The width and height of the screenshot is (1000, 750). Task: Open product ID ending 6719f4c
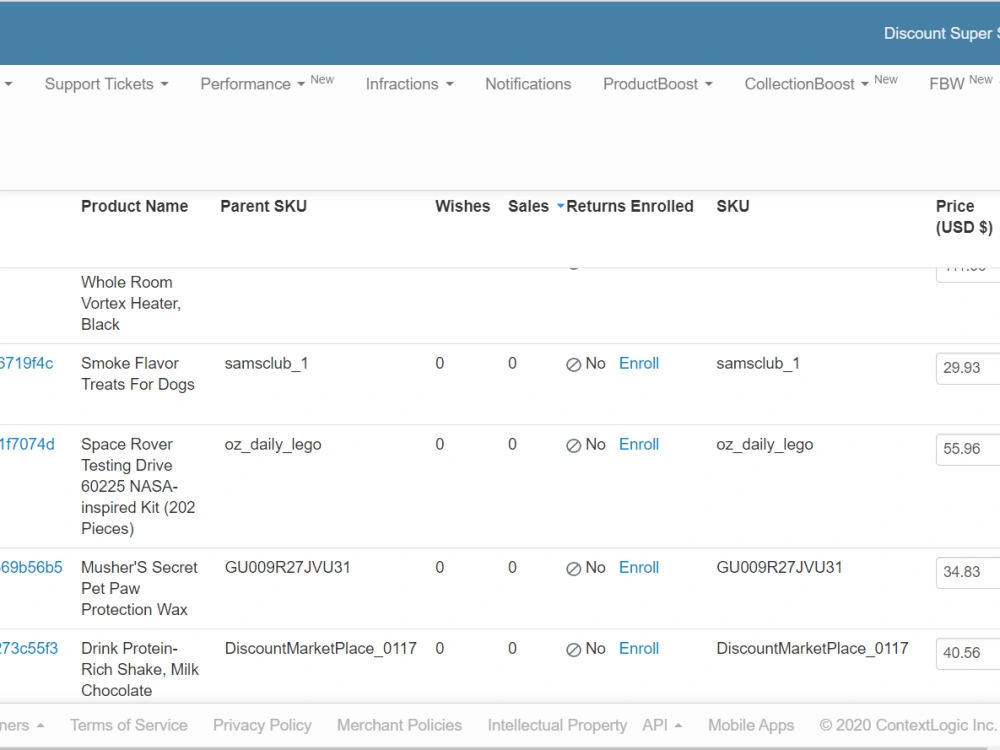[x=26, y=364]
